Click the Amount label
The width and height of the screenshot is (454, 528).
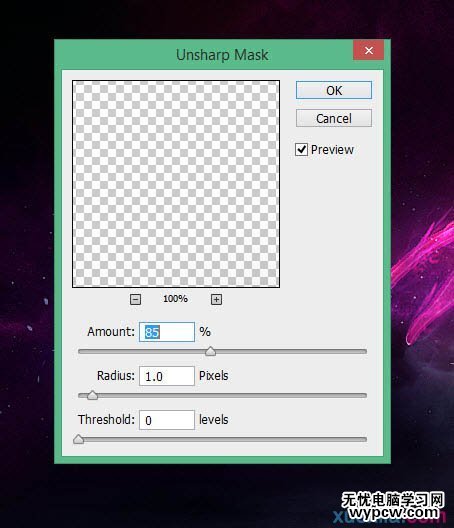[x=111, y=332]
